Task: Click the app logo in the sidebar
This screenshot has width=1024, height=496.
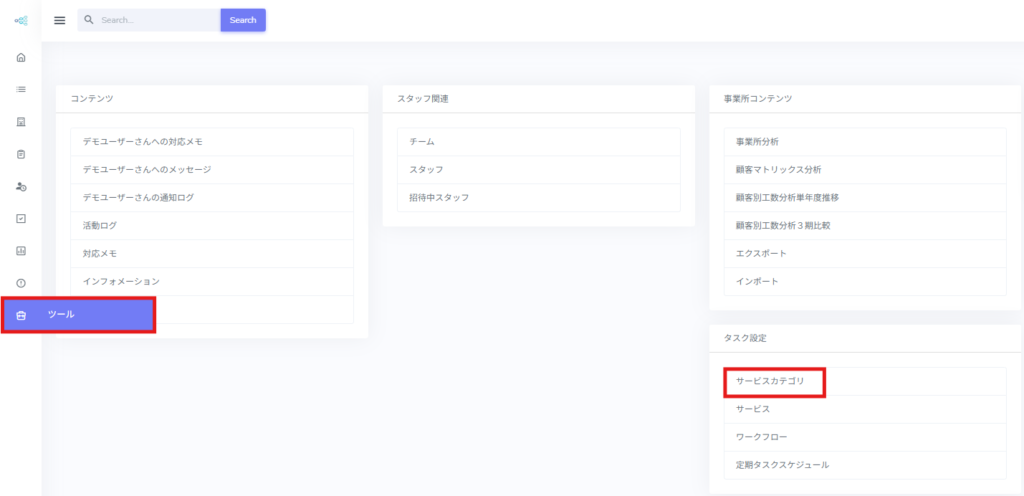Action: 20,21
